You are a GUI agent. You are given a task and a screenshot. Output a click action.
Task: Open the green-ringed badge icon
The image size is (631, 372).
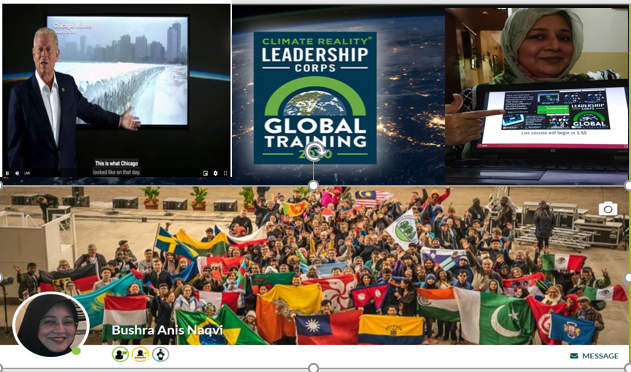pyautogui.click(x=120, y=354)
